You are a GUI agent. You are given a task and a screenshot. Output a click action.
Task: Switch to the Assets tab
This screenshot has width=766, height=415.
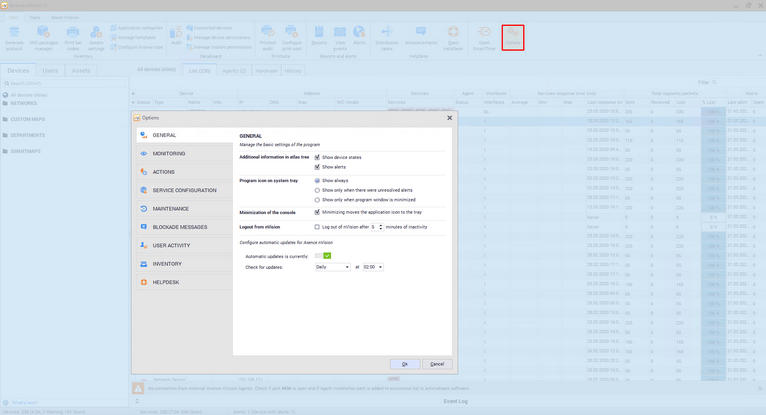click(81, 71)
